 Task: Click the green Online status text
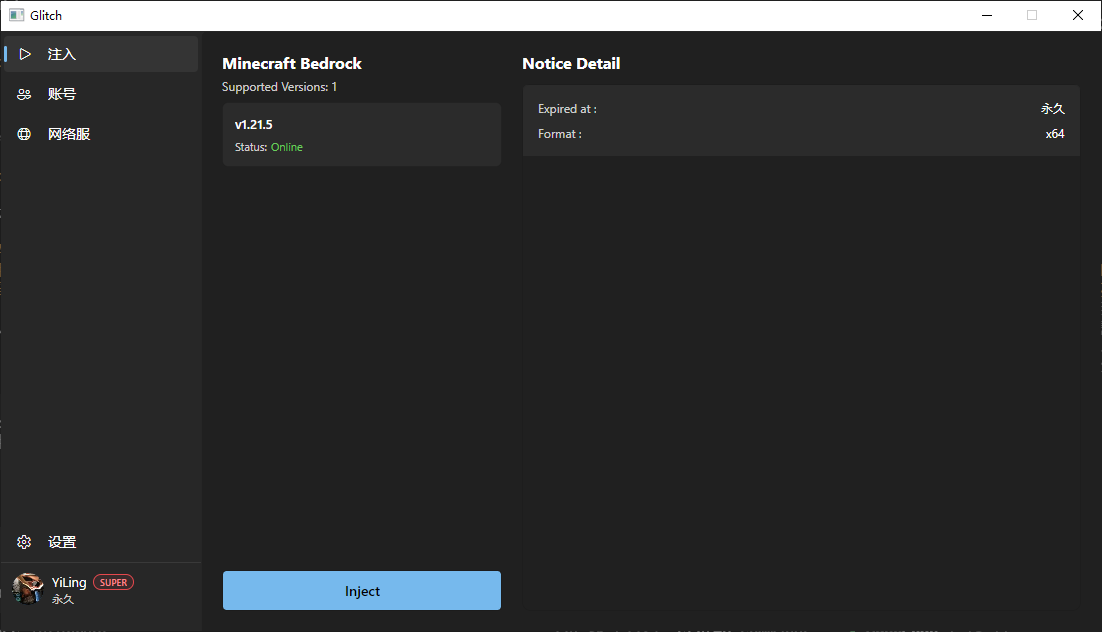tap(287, 147)
